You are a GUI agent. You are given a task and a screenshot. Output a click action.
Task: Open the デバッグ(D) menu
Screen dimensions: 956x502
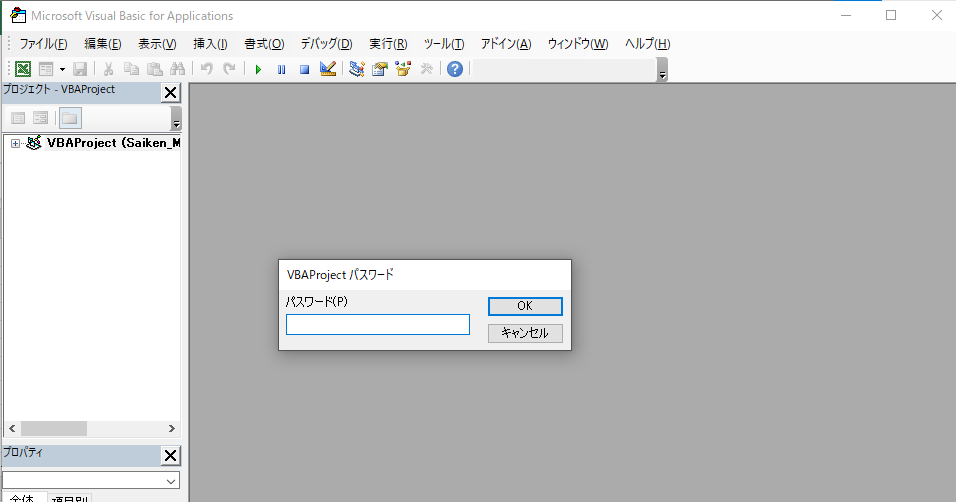click(326, 44)
